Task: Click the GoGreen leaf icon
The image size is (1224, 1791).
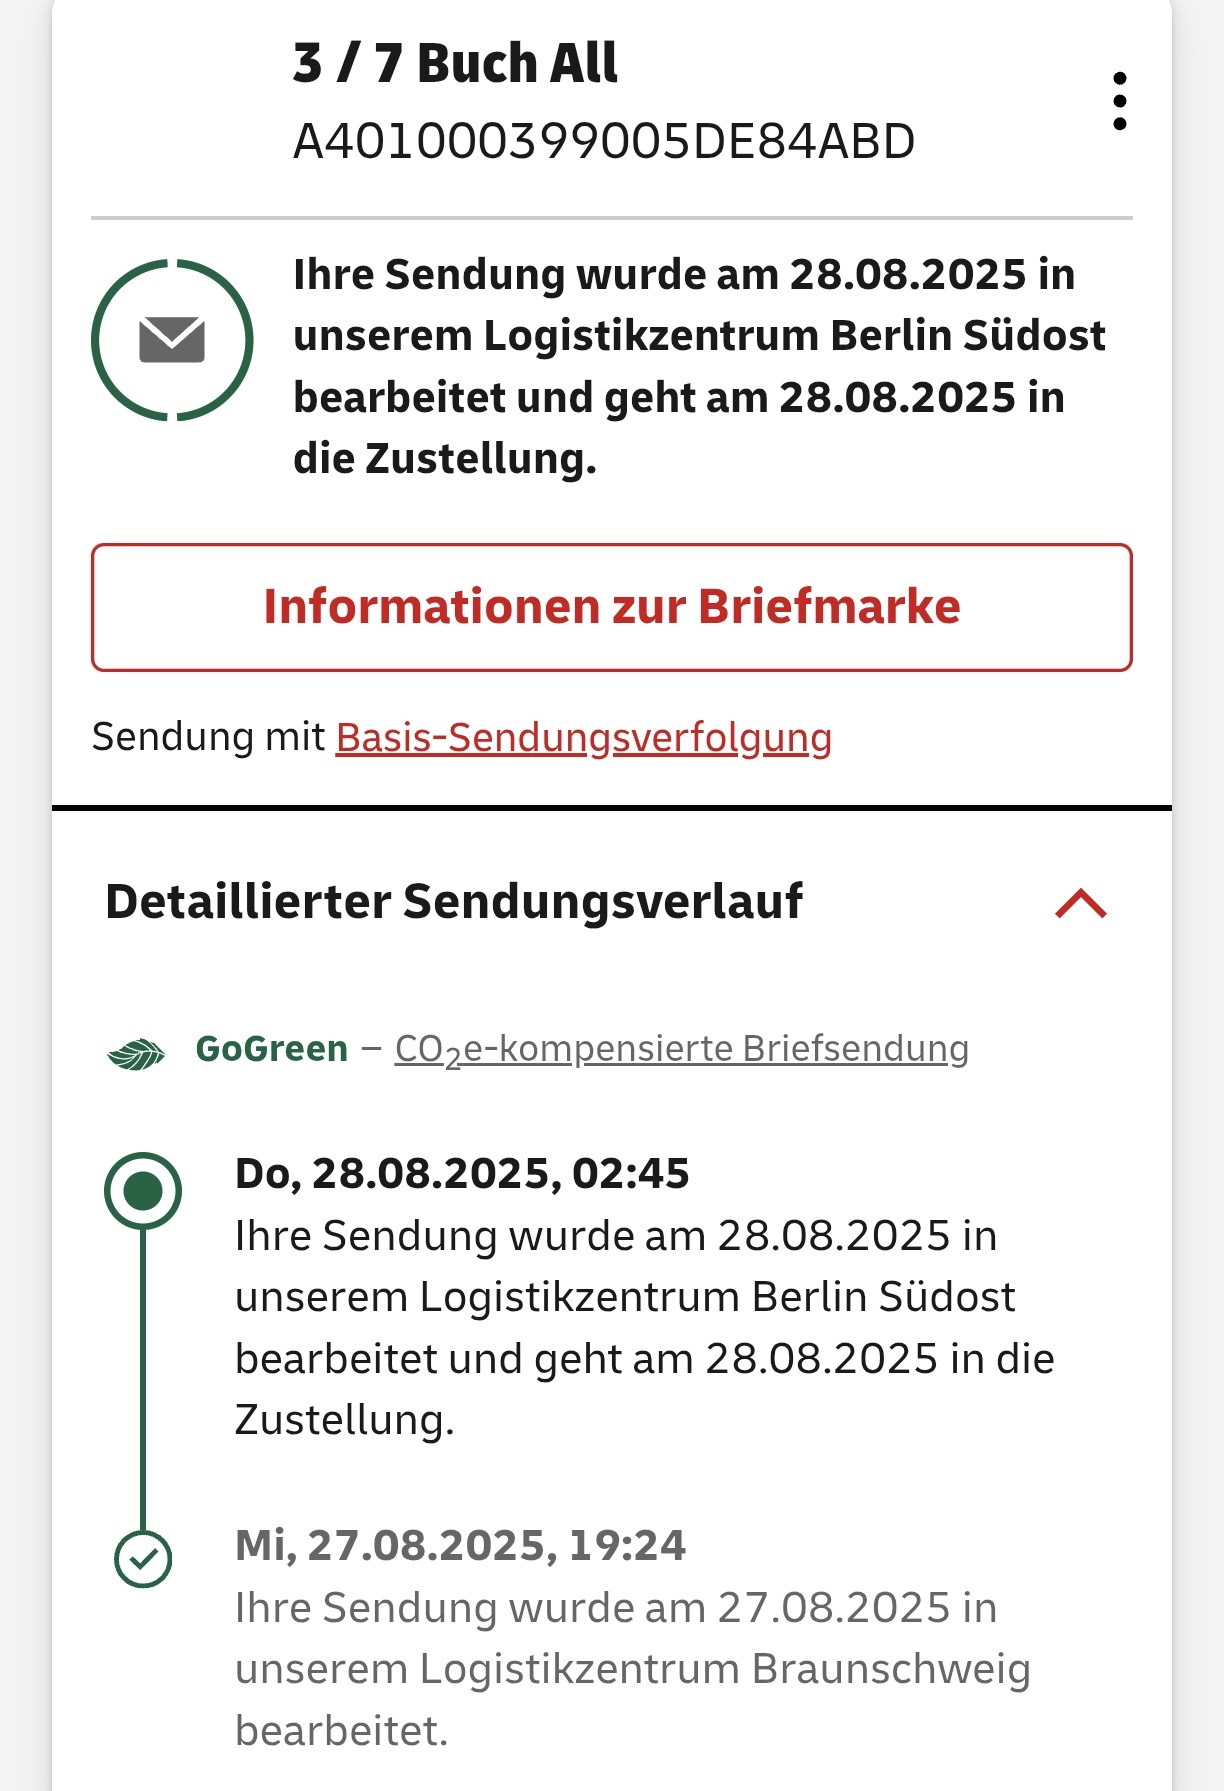Action: [136, 1054]
